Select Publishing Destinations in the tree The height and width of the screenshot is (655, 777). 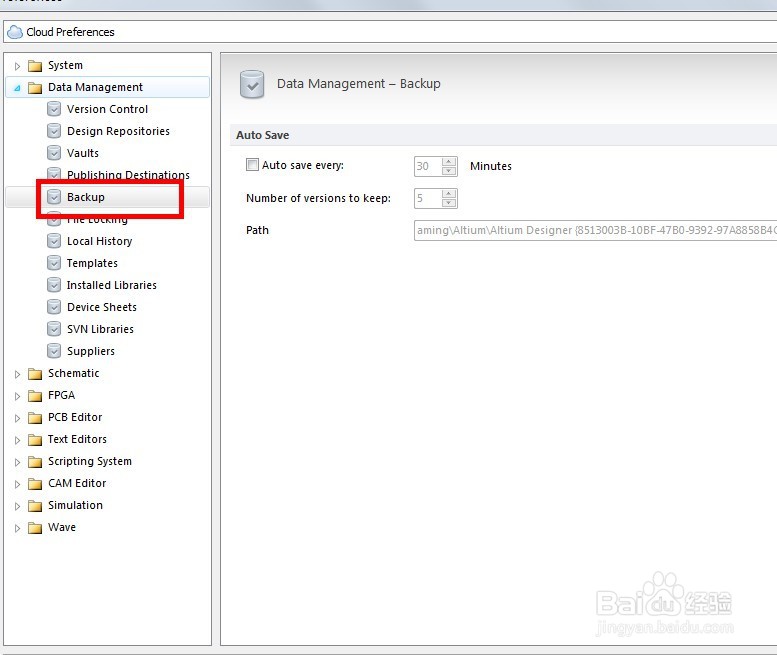(128, 174)
